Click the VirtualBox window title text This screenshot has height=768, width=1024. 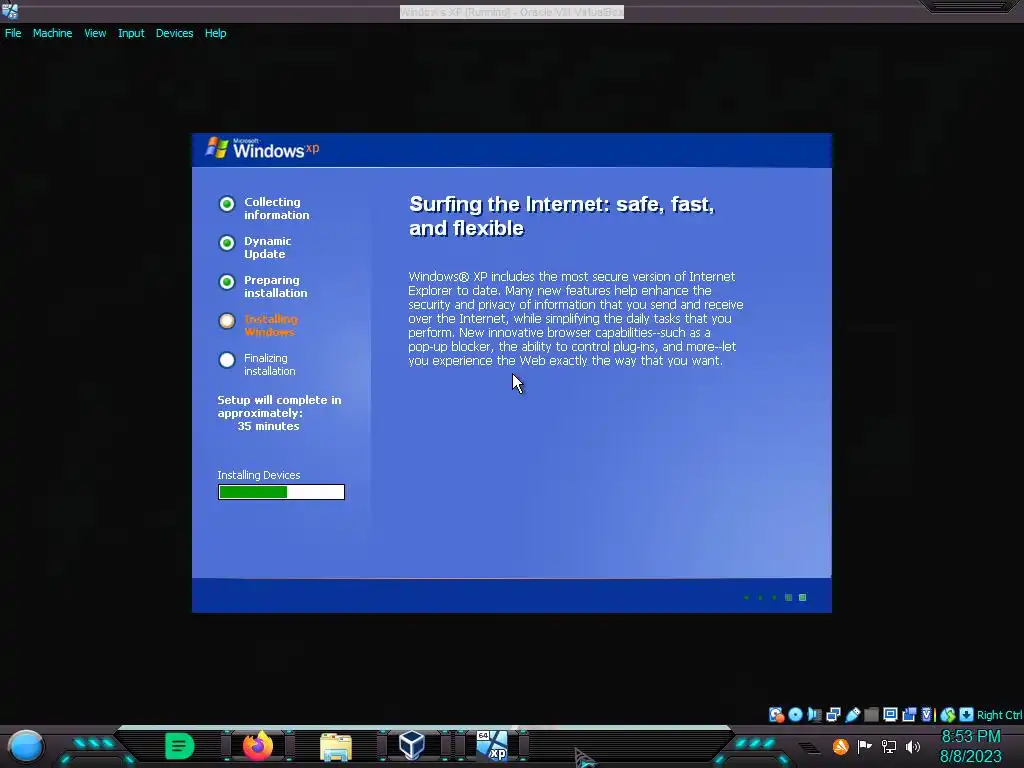512,12
